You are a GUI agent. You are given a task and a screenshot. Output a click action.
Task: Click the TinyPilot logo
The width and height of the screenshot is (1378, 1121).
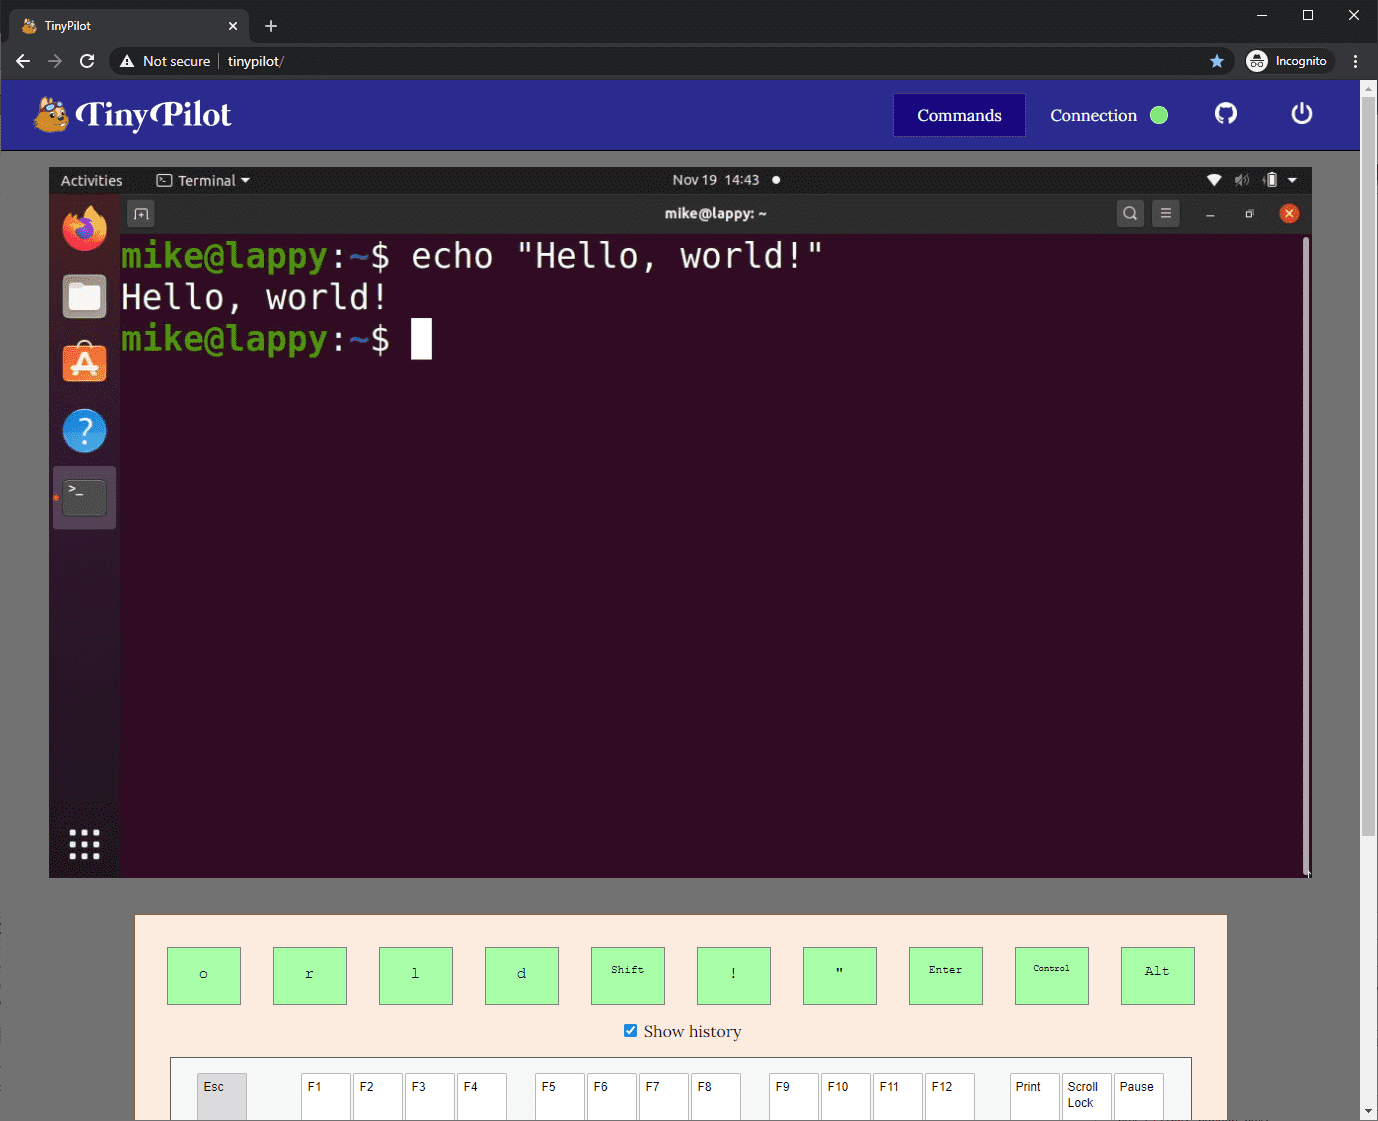click(x=132, y=115)
